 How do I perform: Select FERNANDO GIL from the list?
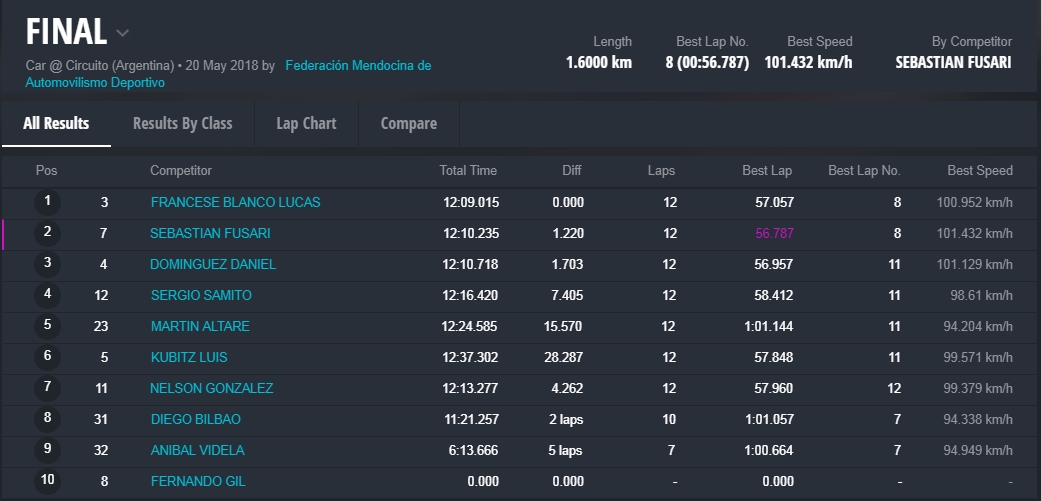pyautogui.click(x=197, y=482)
